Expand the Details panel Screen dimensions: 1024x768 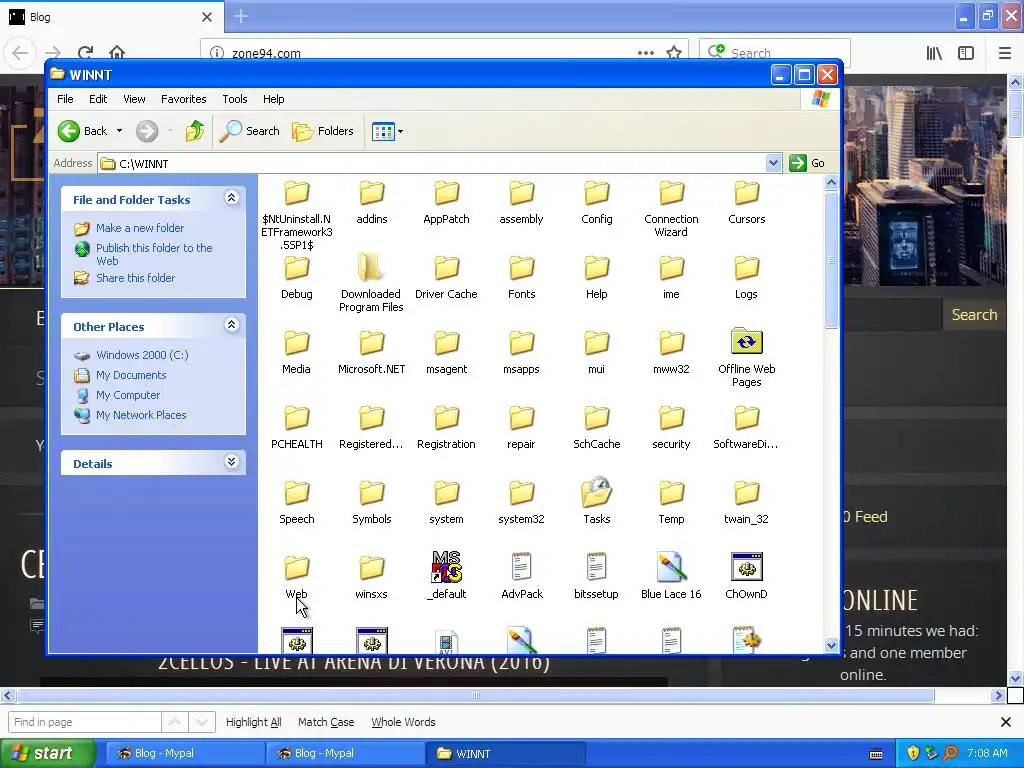click(231, 462)
